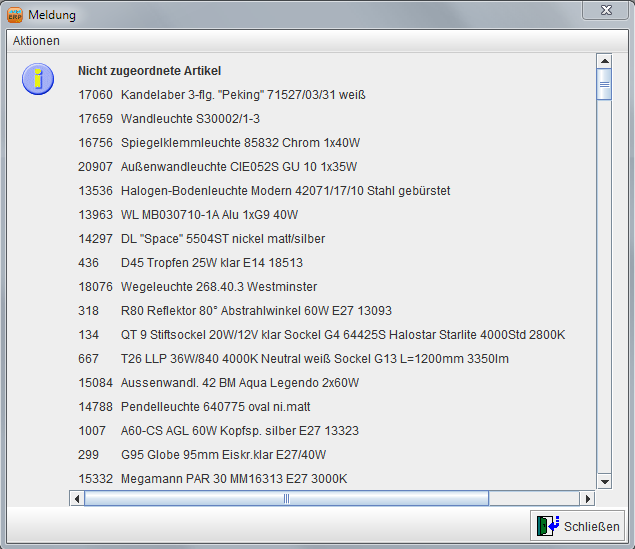Image resolution: width=635 pixels, height=549 pixels.
Task: Click the blue information icon
Action: pyautogui.click(x=38, y=78)
